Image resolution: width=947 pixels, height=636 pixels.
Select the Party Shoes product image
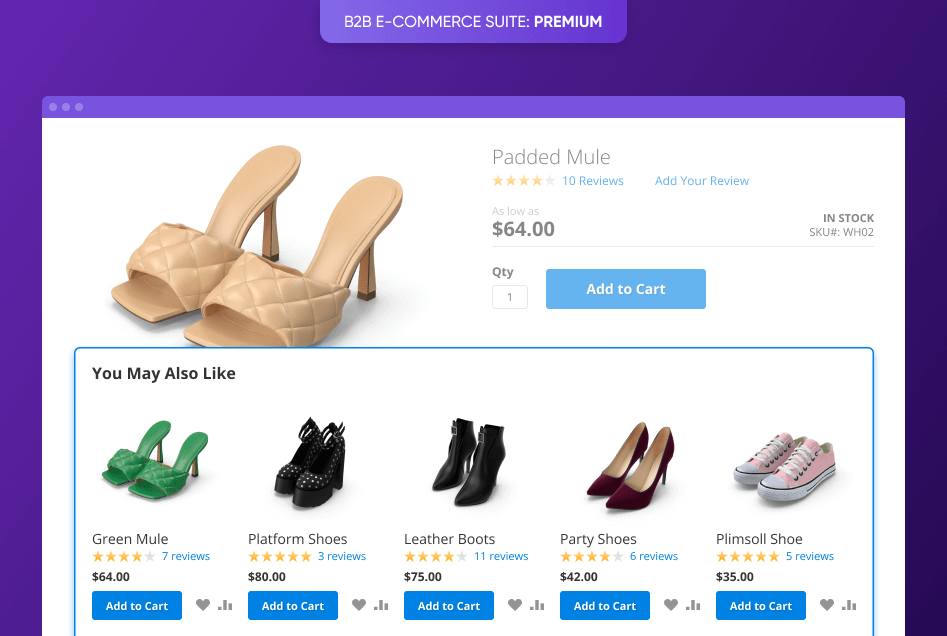[630, 462]
